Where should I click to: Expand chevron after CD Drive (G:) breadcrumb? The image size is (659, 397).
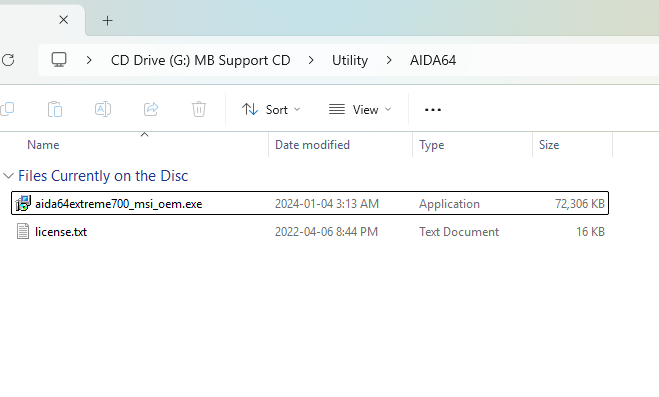311,60
